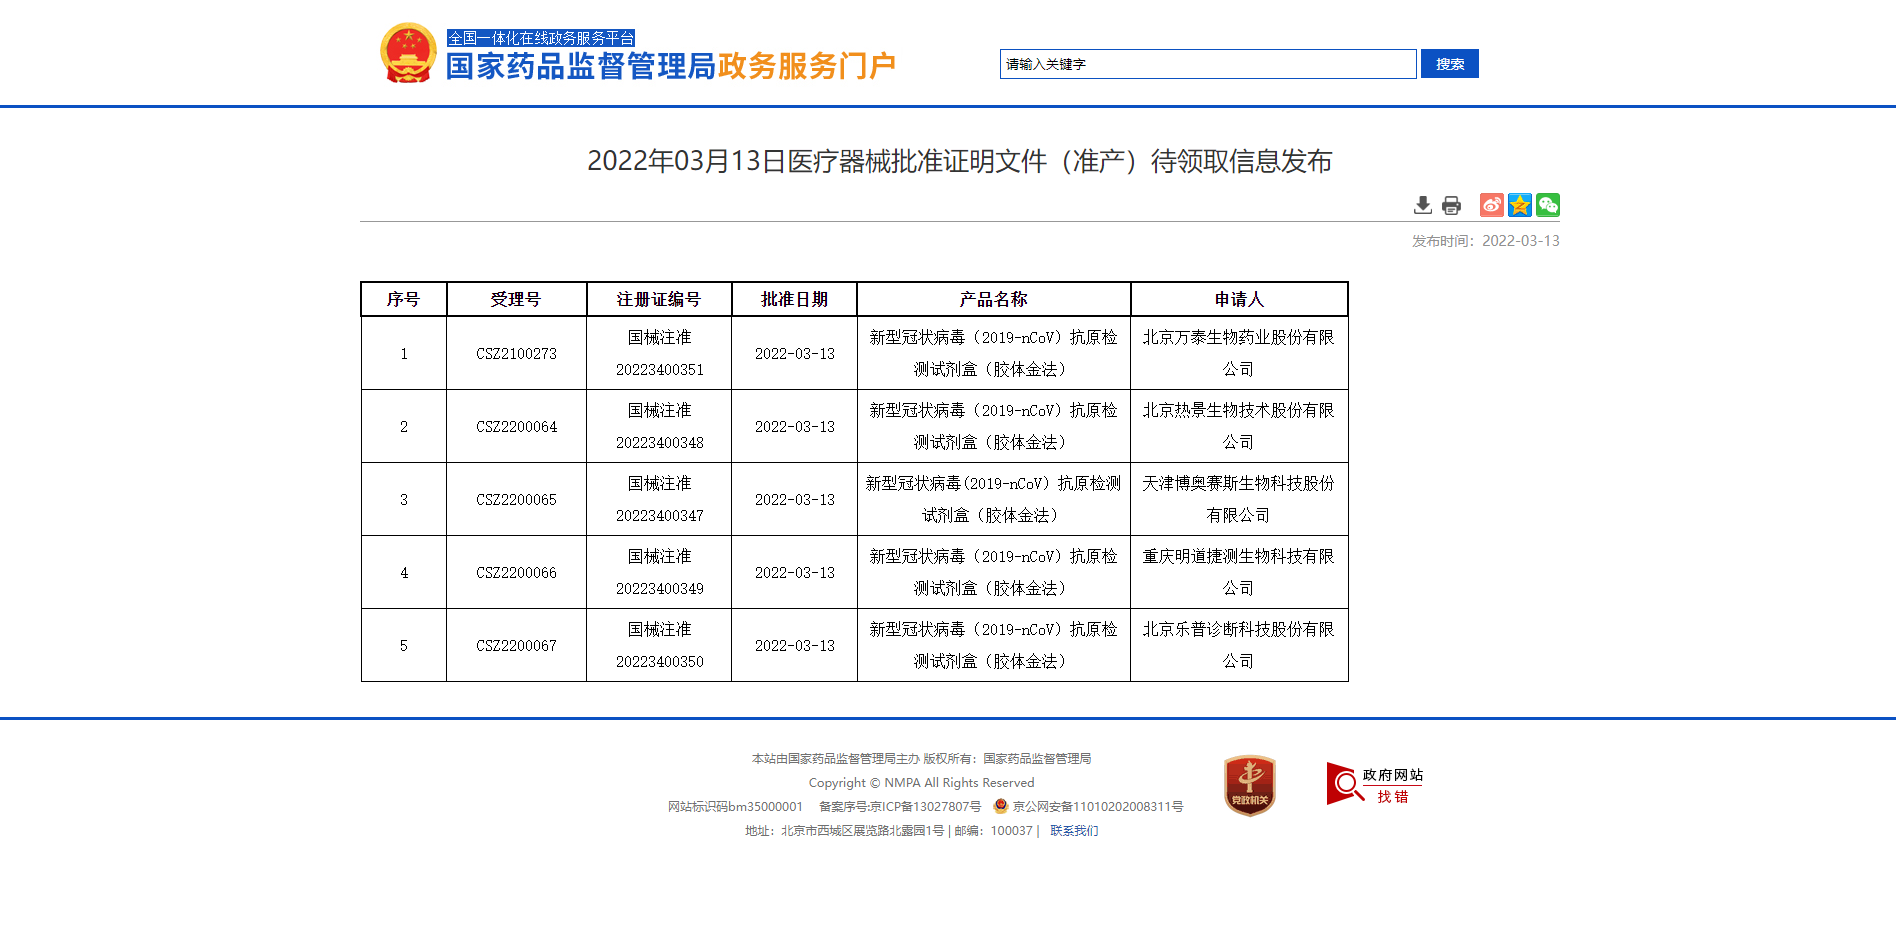Click the national emblem logo
The image size is (1896, 935).
pos(408,53)
